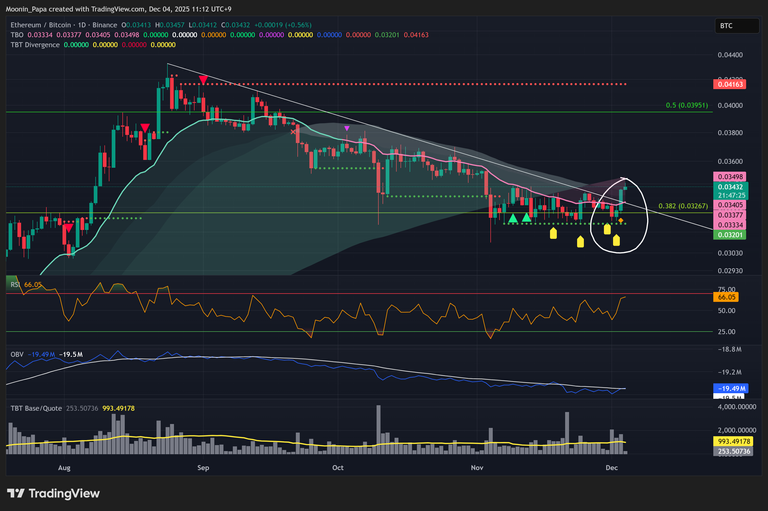Image resolution: width=768 pixels, height=511 pixels.
Task: Click the 0.382 (0.03267) Fibonacci level label
Action: (685, 206)
